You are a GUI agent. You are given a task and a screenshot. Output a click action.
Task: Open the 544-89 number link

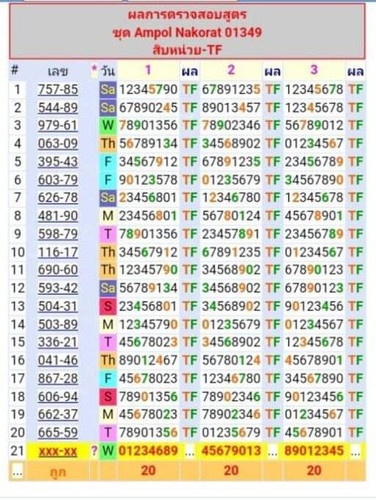(x=58, y=108)
